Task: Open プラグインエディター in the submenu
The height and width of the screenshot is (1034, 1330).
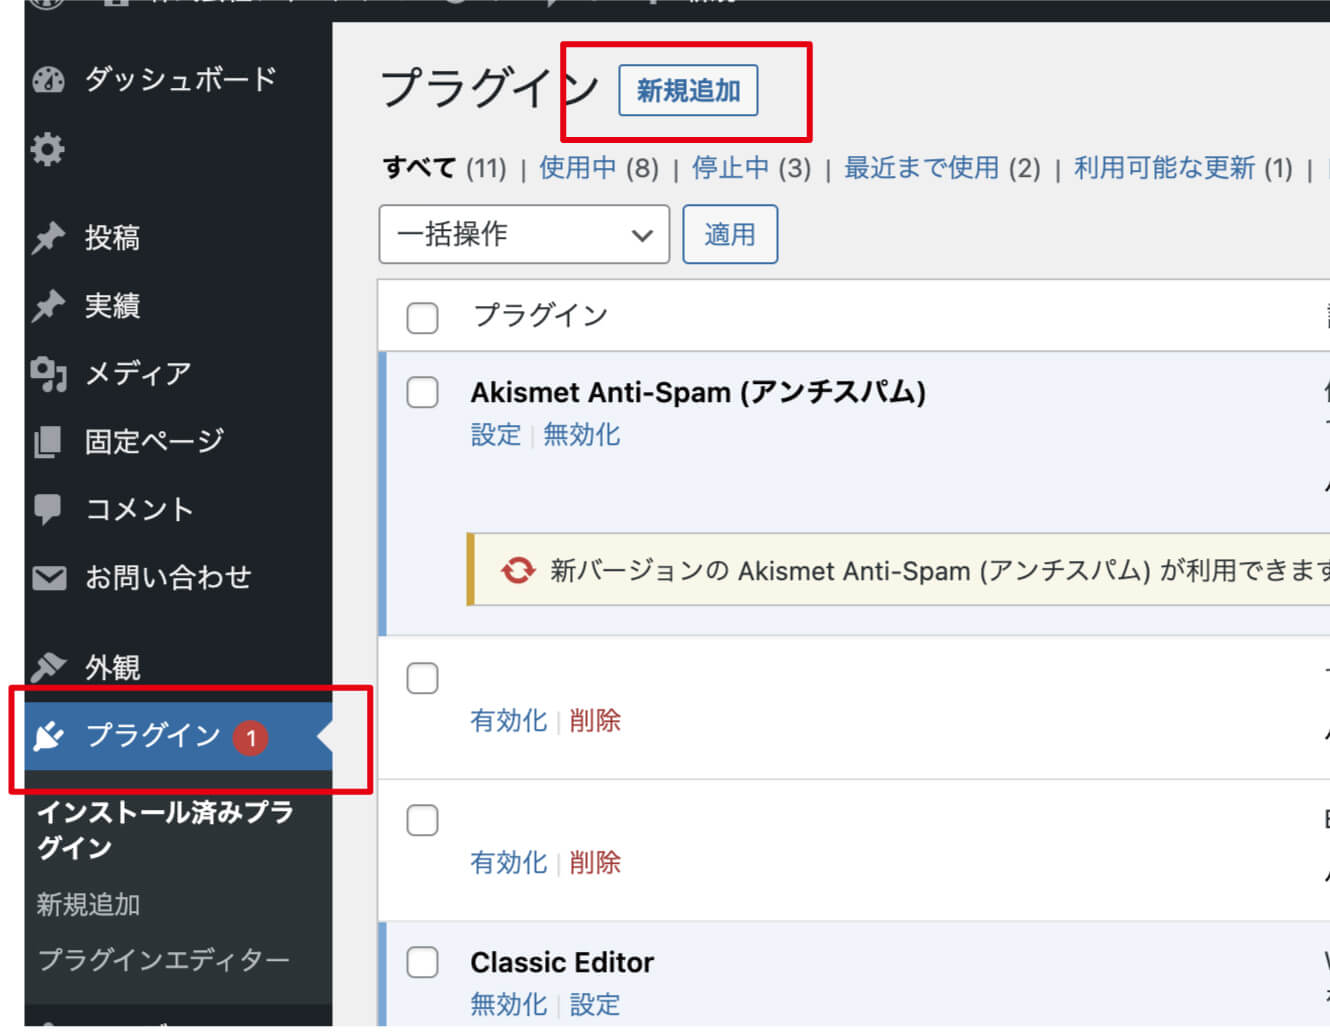Action: (x=163, y=960)
